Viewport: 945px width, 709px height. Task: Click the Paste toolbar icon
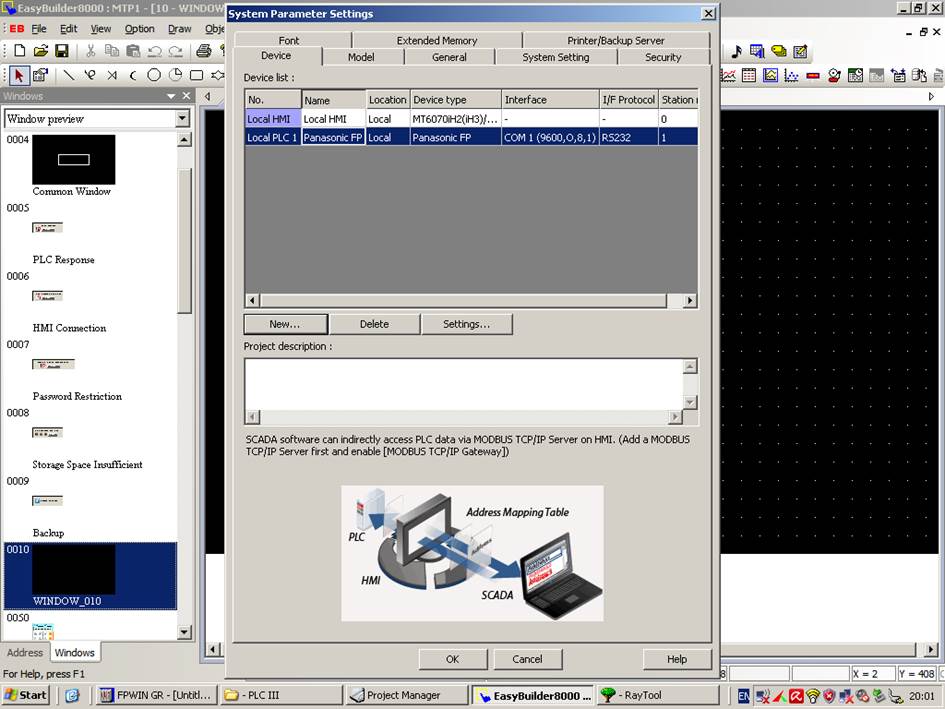coord(131,51)
